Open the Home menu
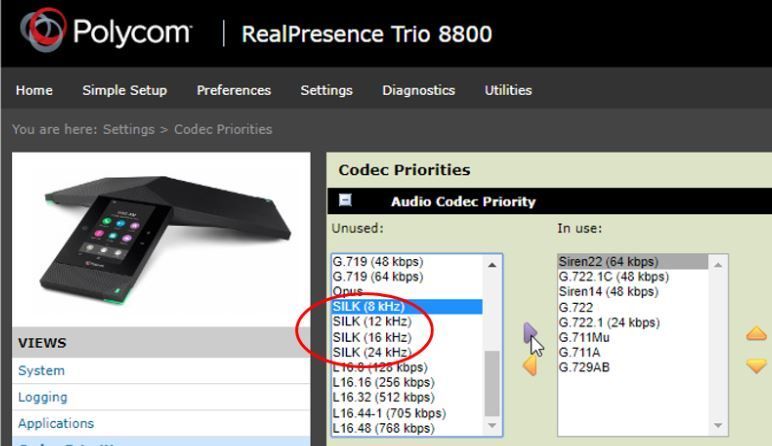Screen dimensions: 772x446 pos(34,90)
